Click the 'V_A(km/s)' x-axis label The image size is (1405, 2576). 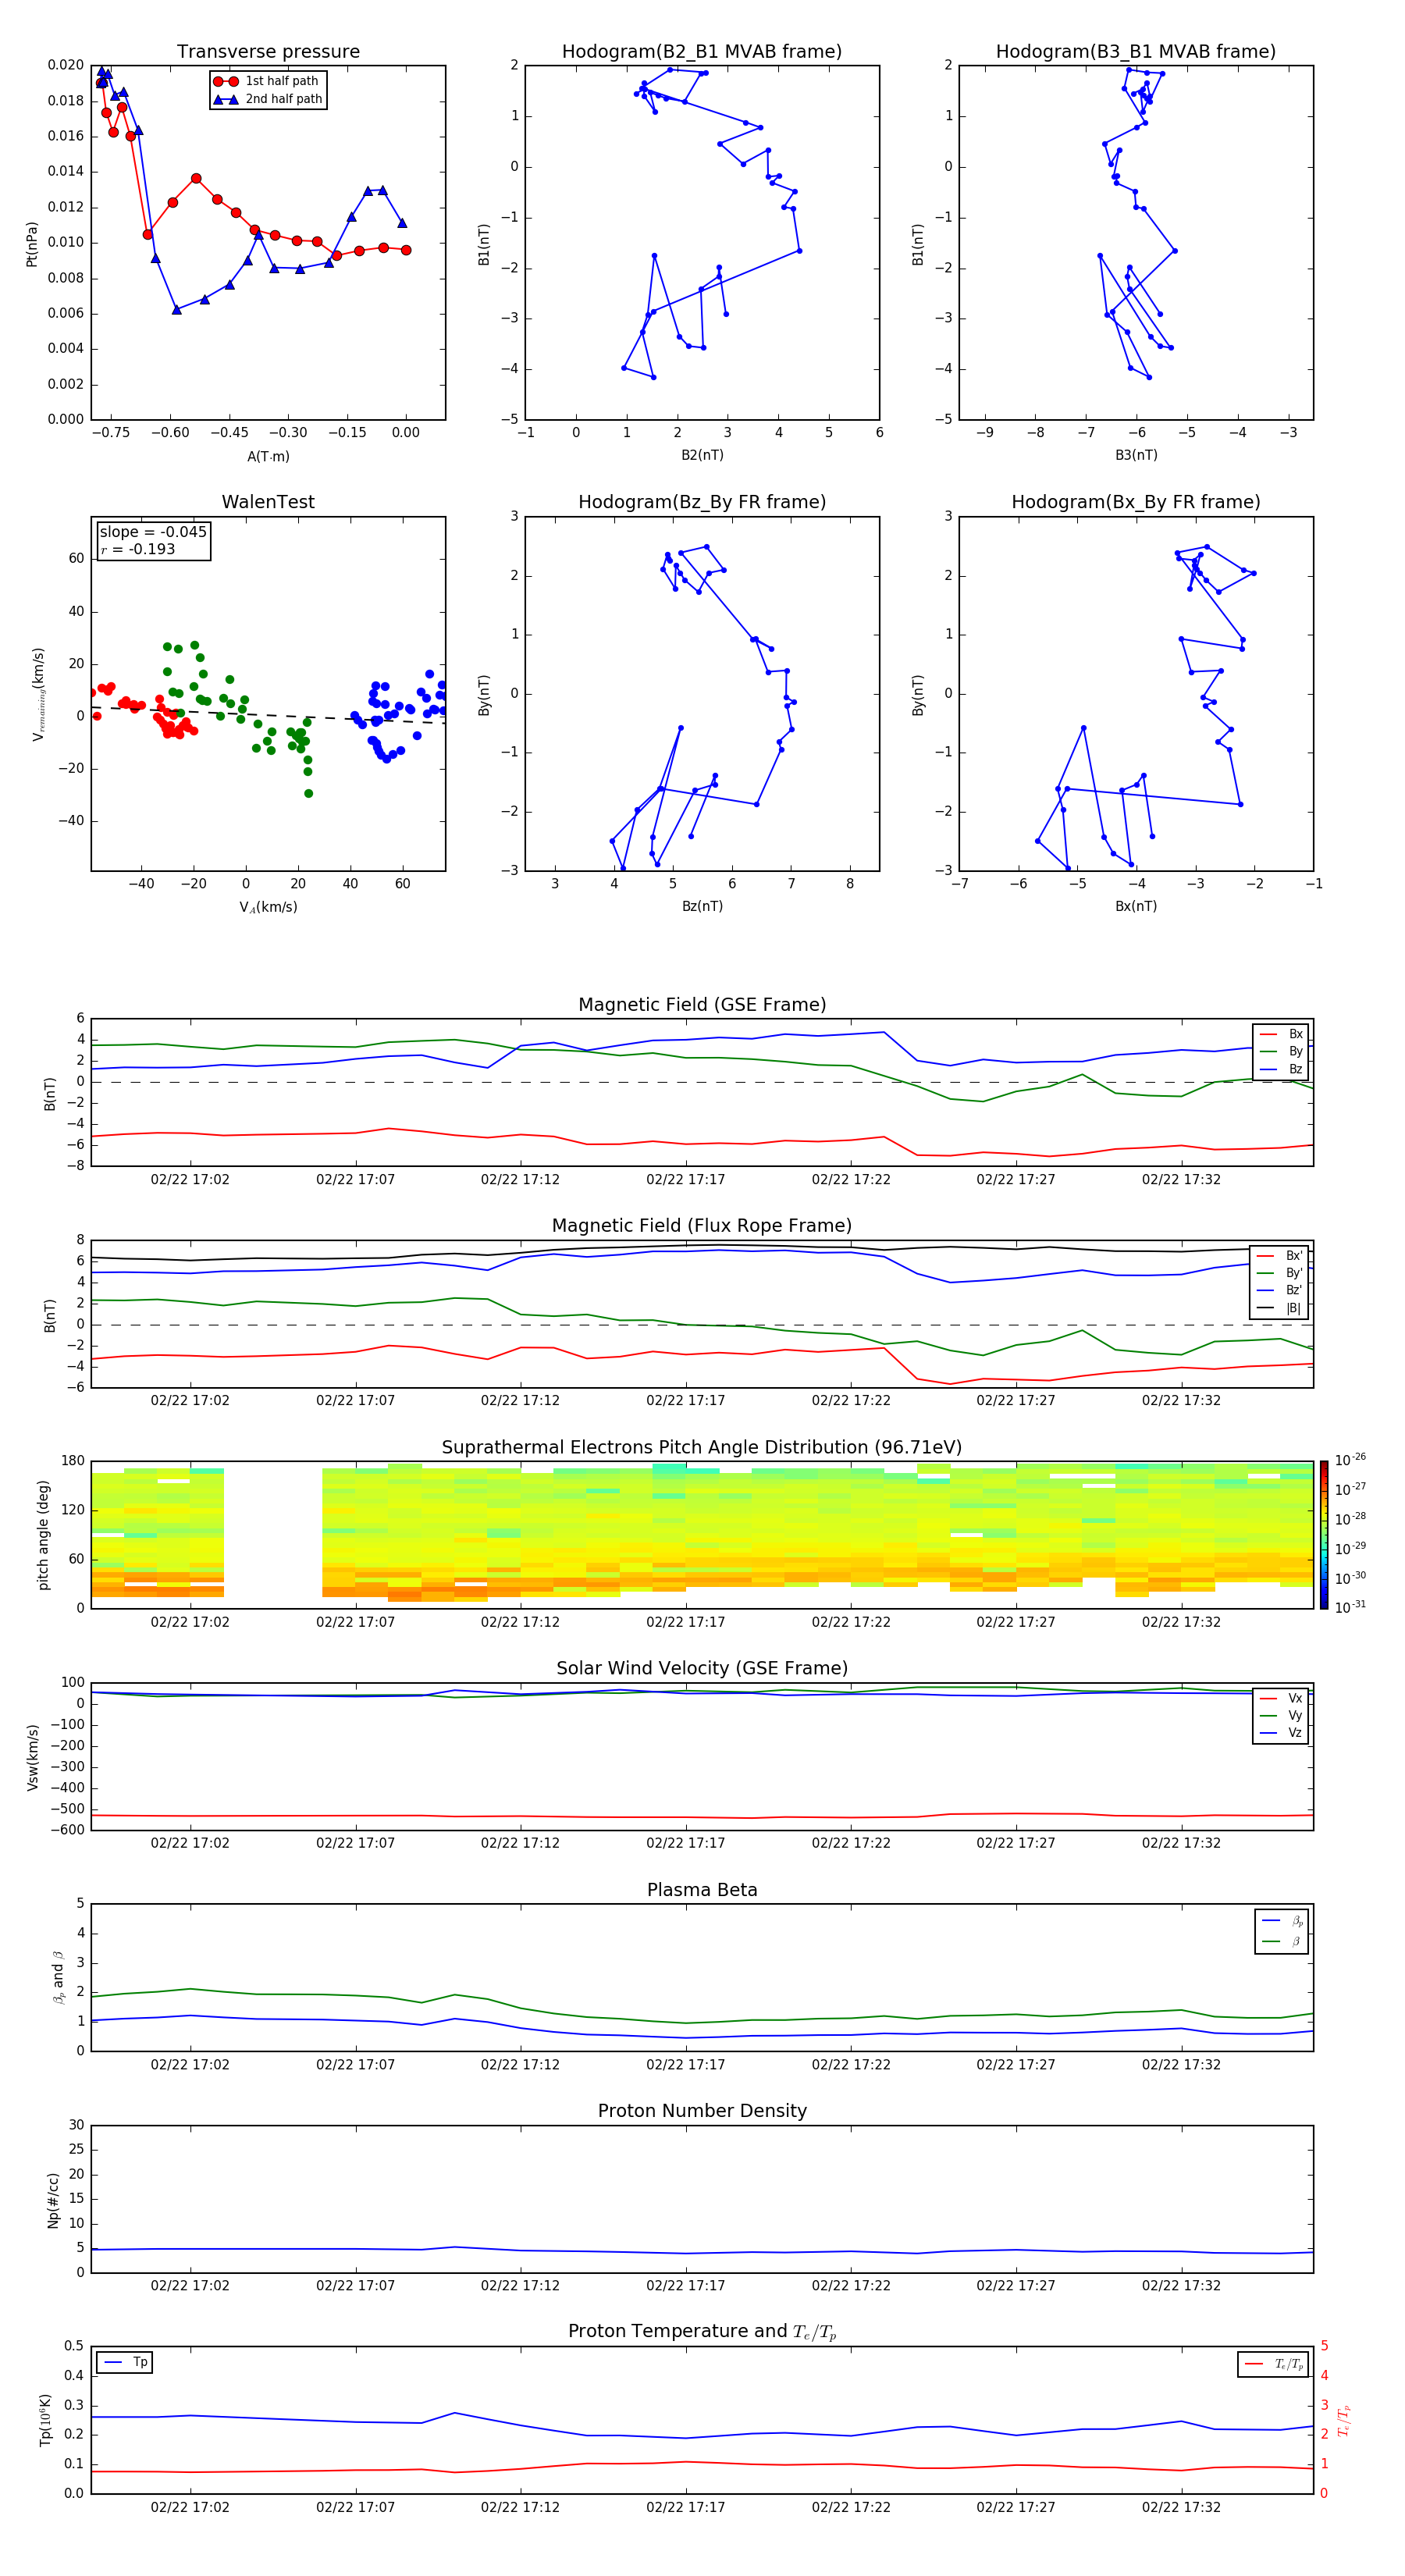click(x=268, y=907)
